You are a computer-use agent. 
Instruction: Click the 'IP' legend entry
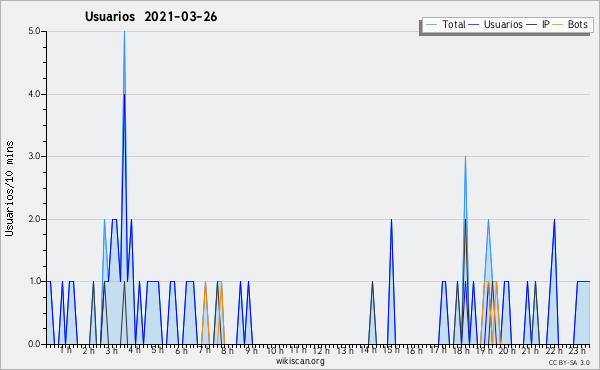(538, 24)
